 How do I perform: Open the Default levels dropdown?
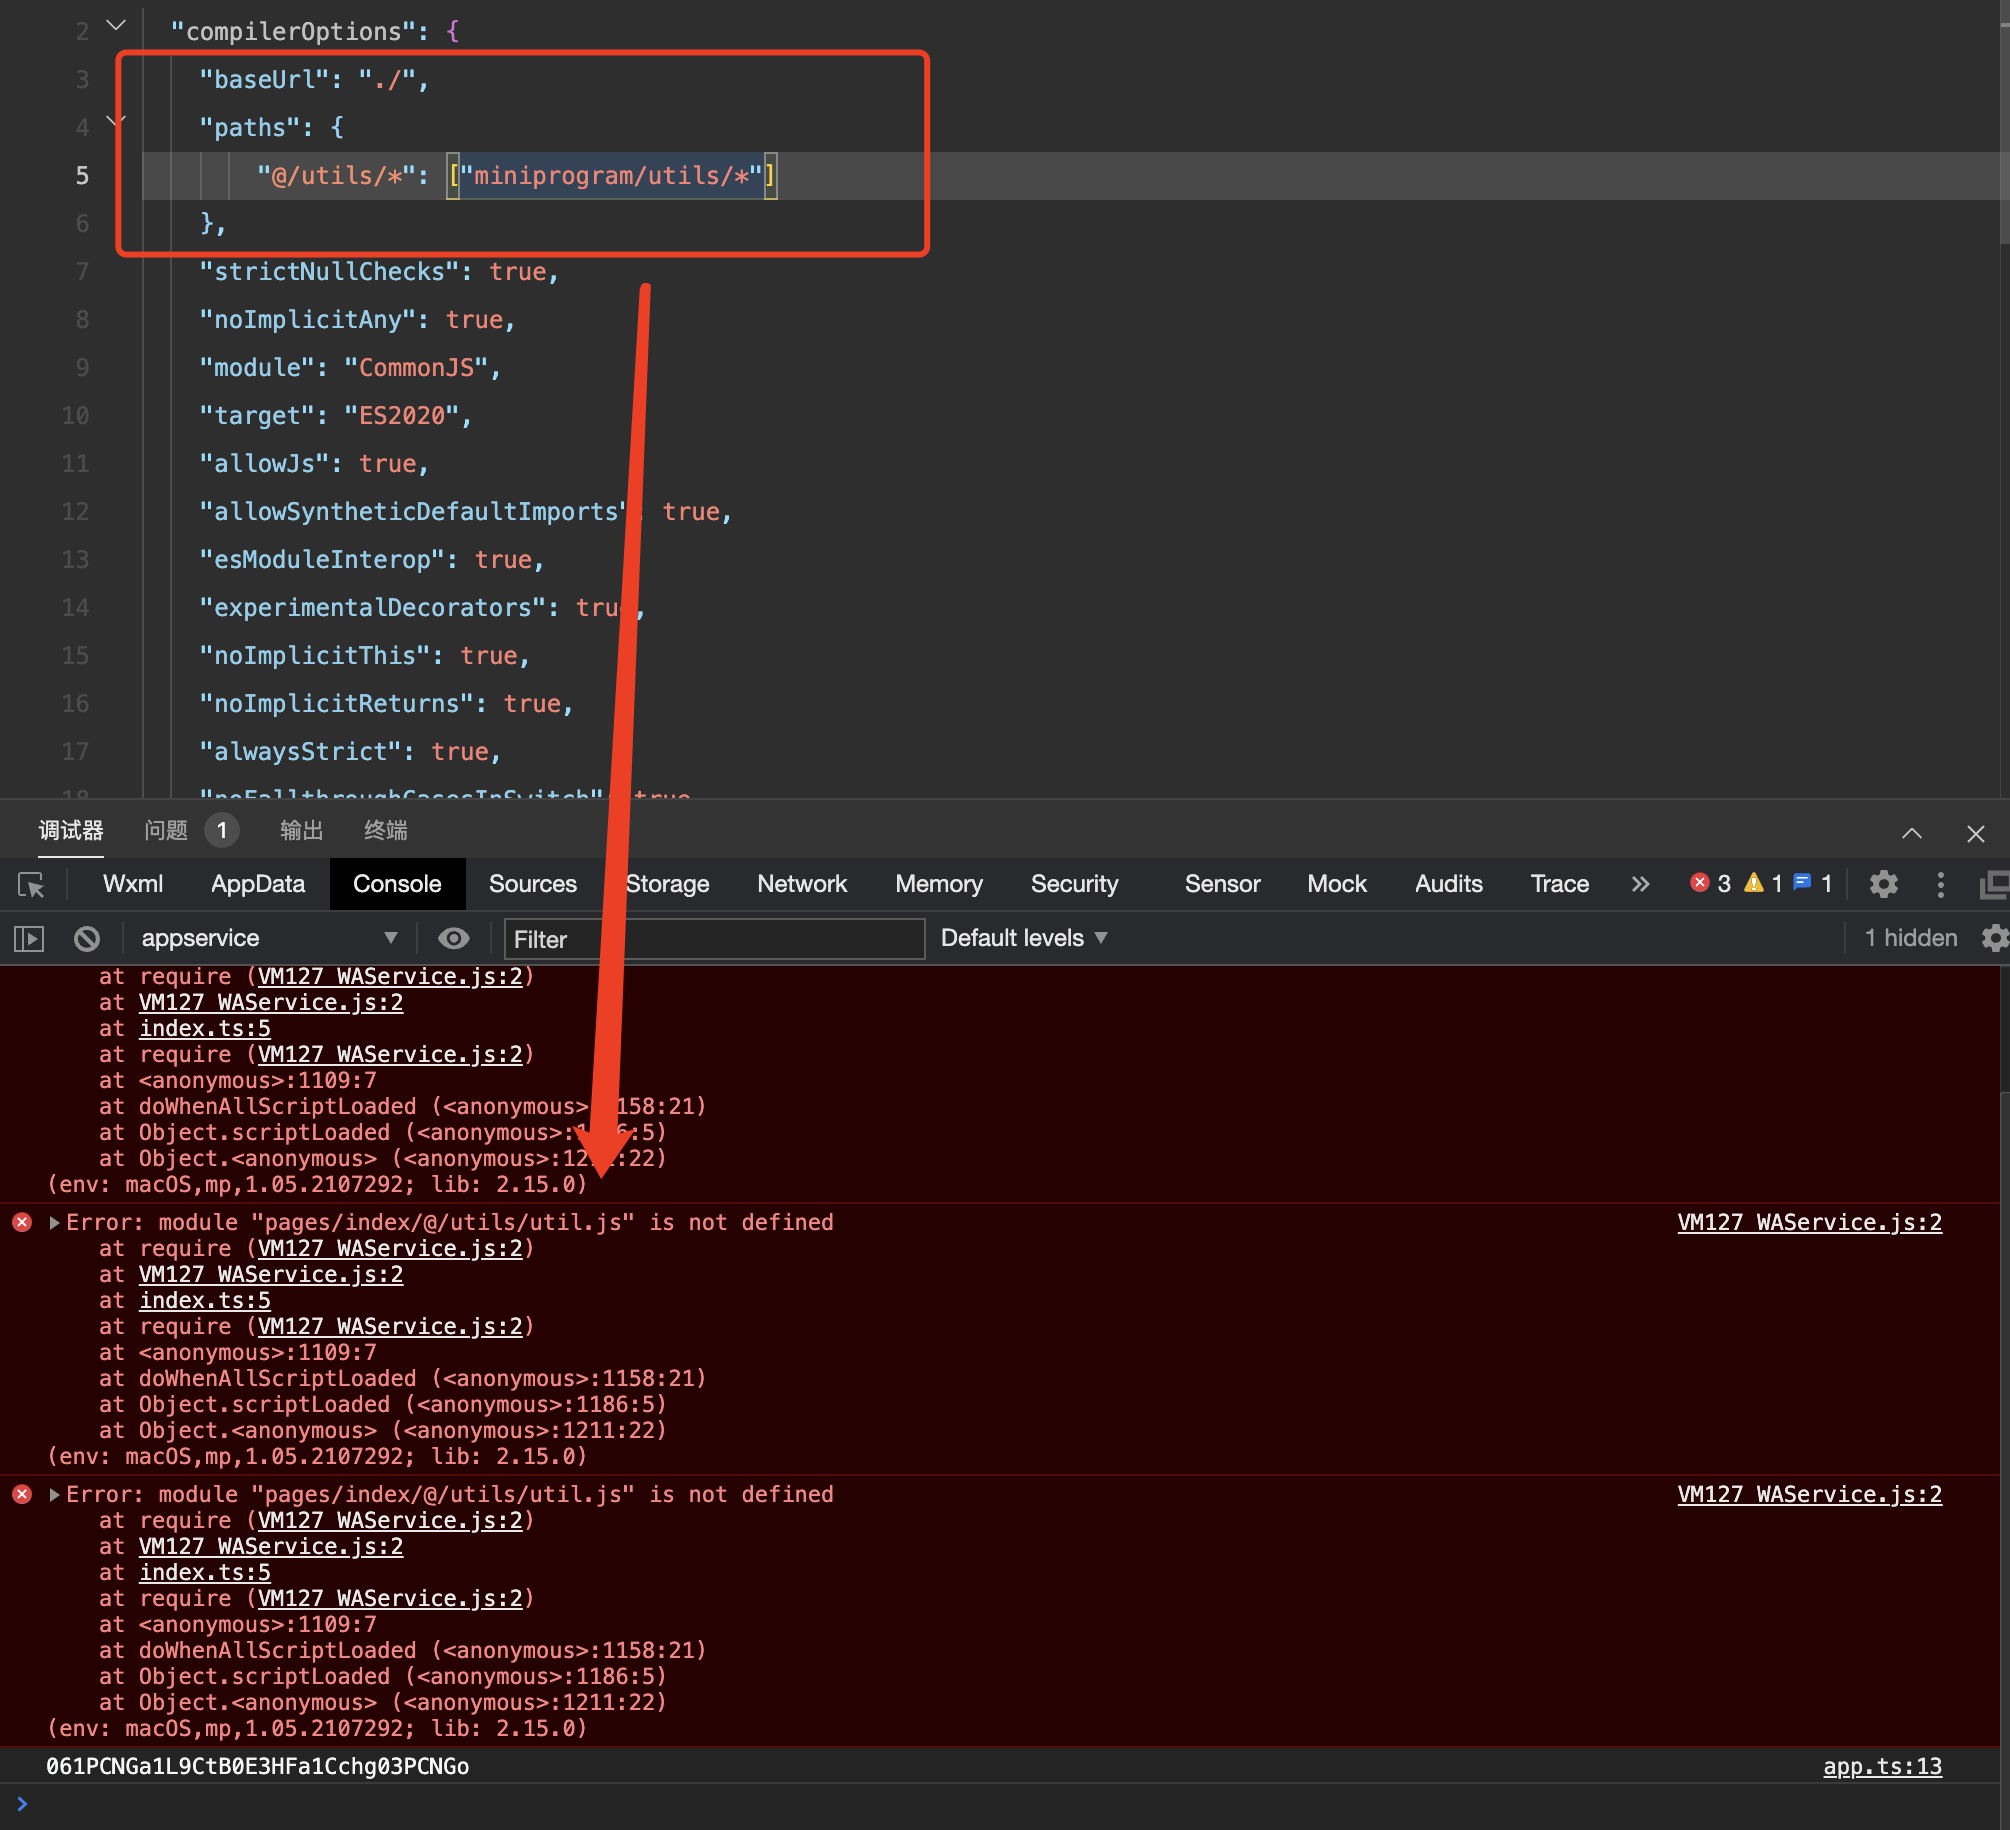tap(1023, 938)
